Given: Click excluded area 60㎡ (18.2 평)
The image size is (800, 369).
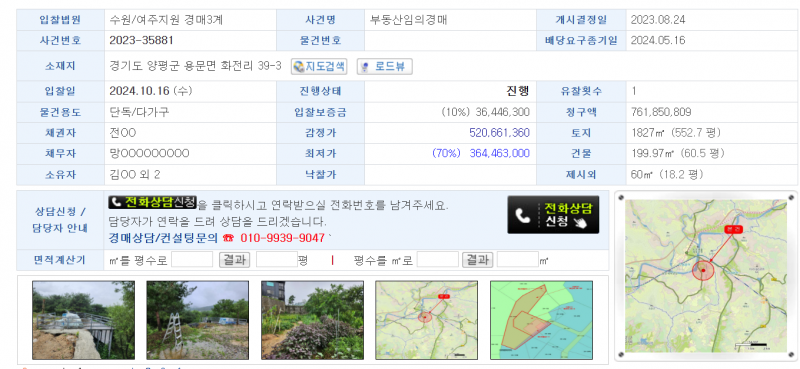Looking at the screenshot, I should (667, 175).
